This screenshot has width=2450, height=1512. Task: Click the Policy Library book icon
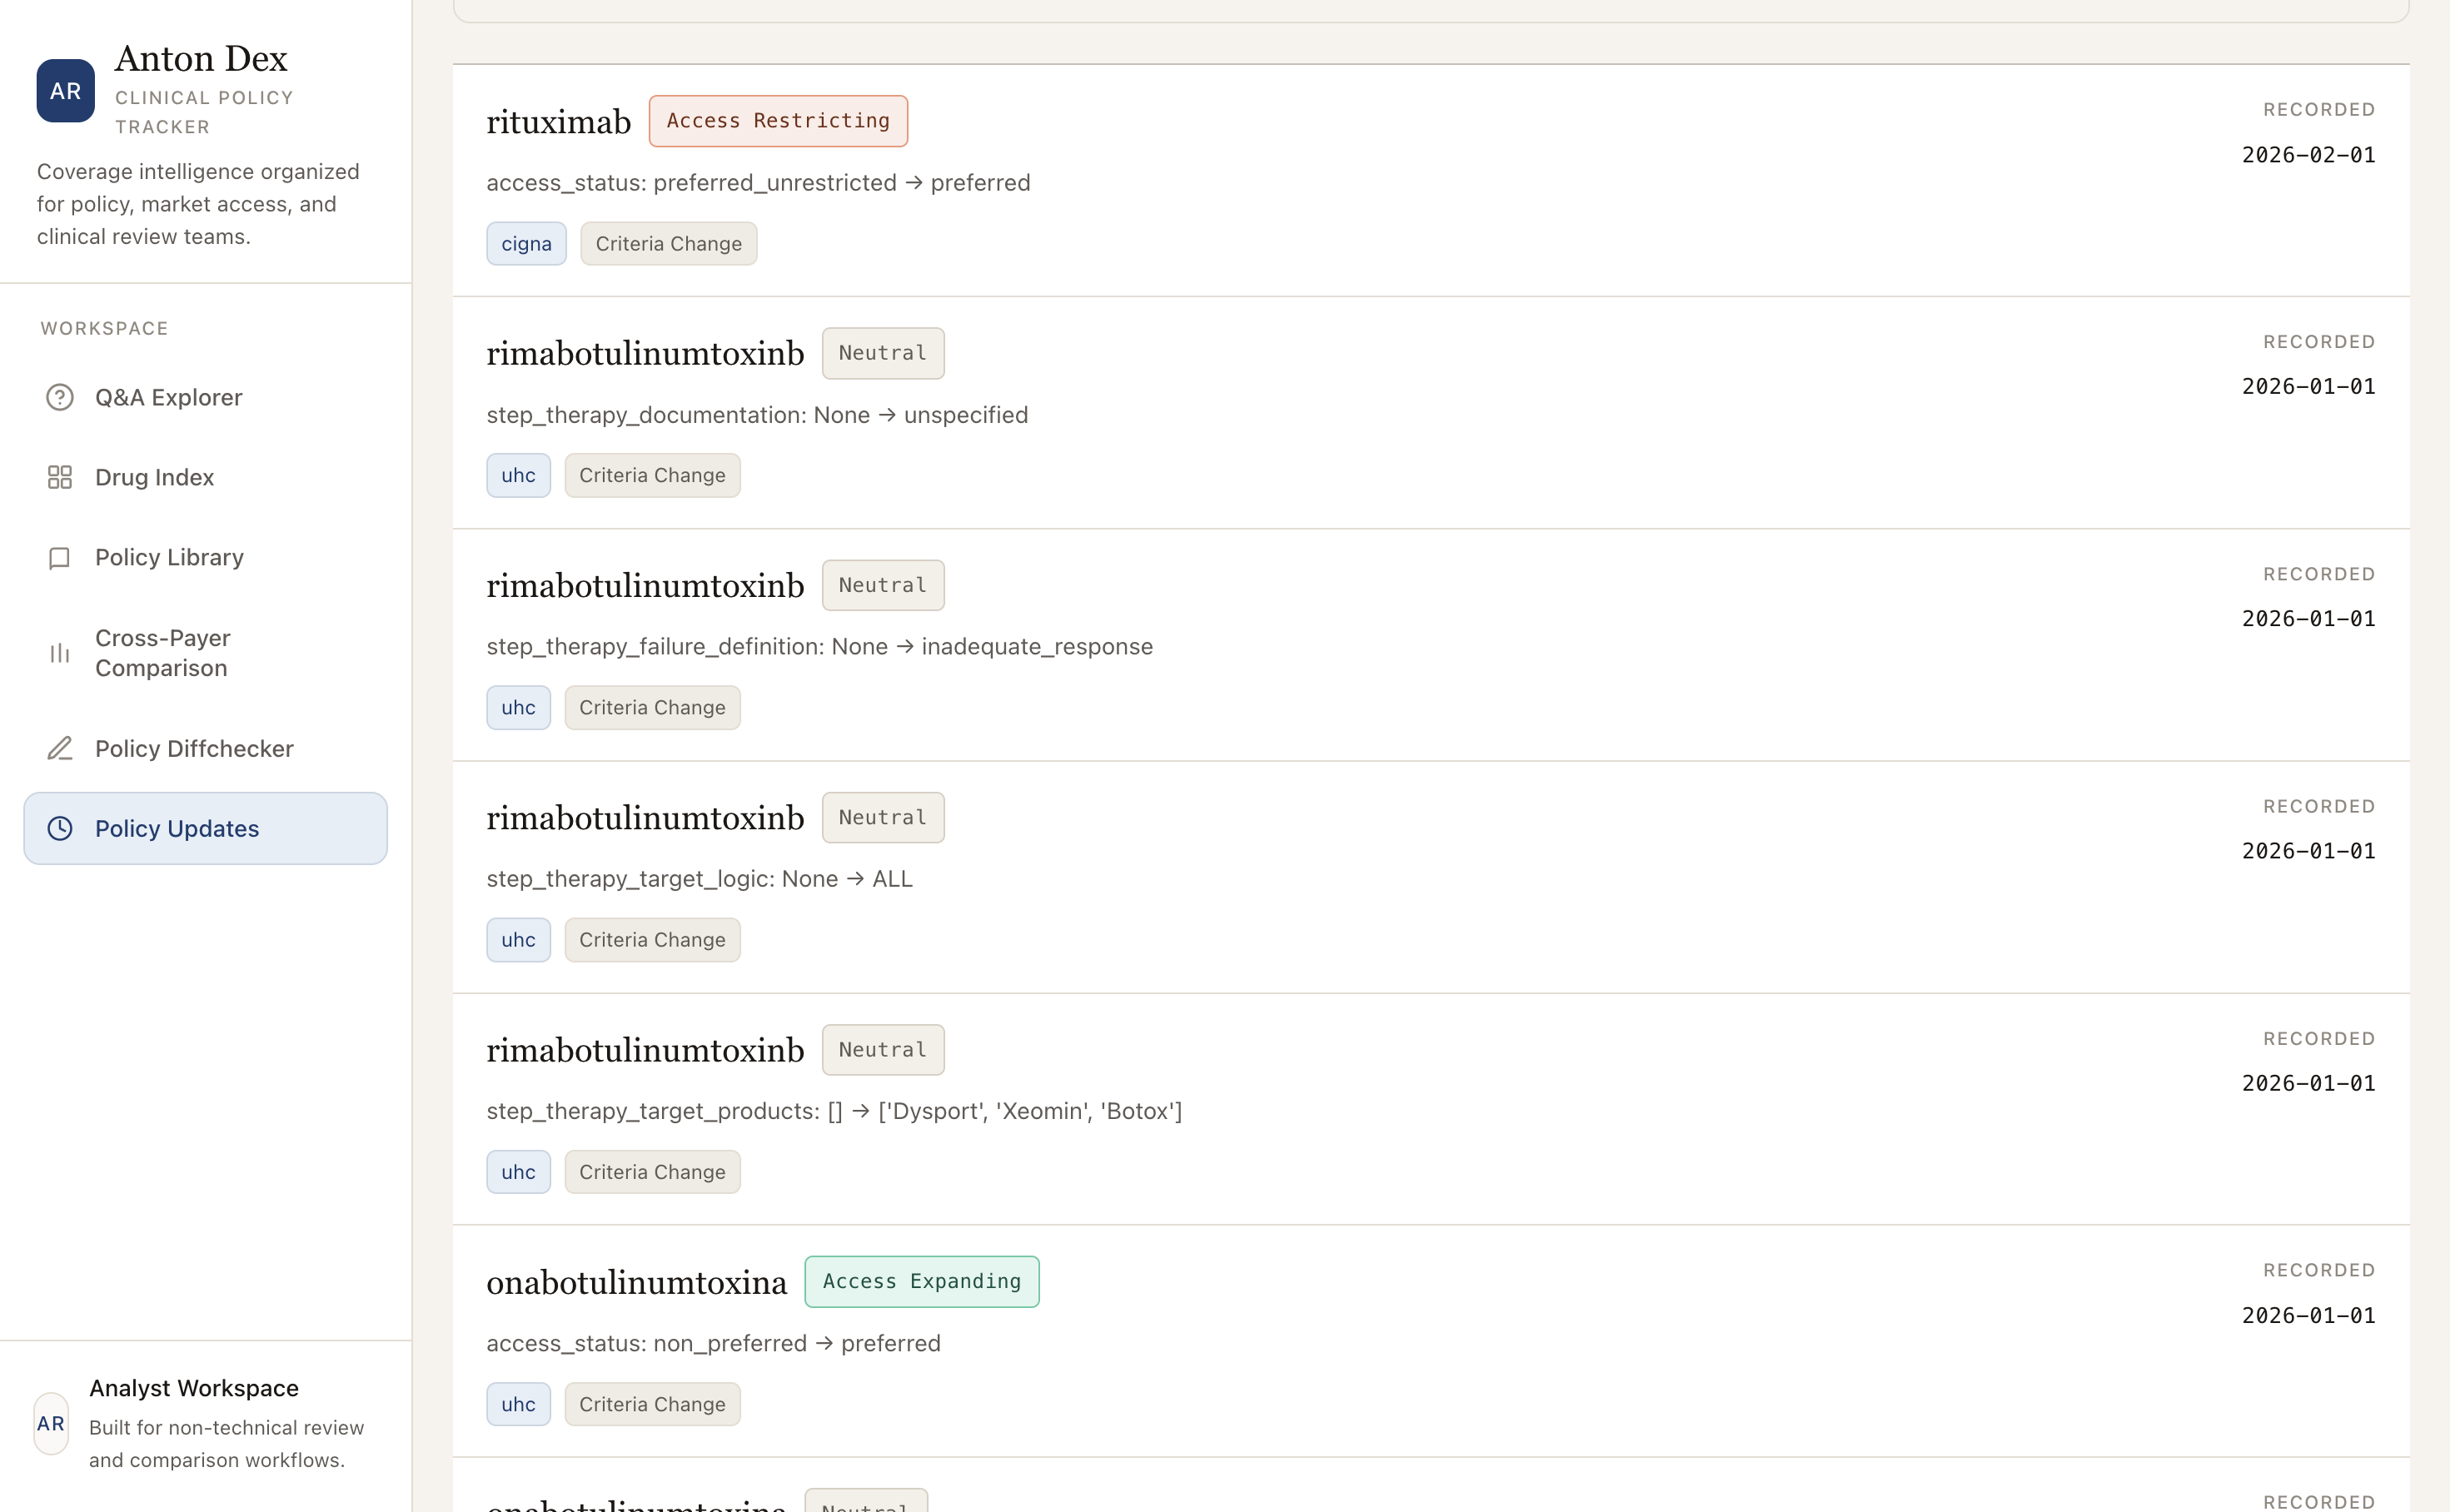tap(60, 557)
